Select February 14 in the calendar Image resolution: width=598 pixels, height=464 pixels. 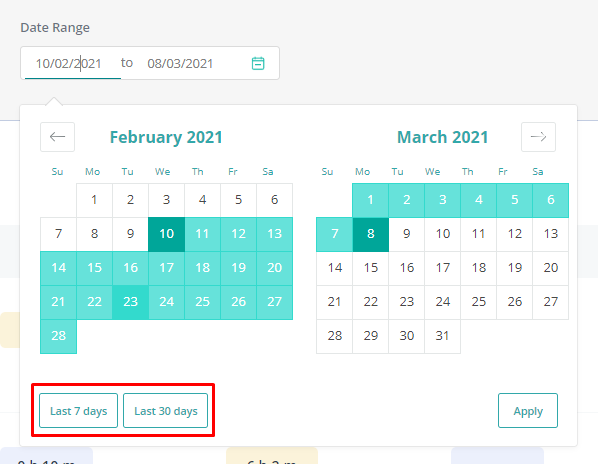58,268
